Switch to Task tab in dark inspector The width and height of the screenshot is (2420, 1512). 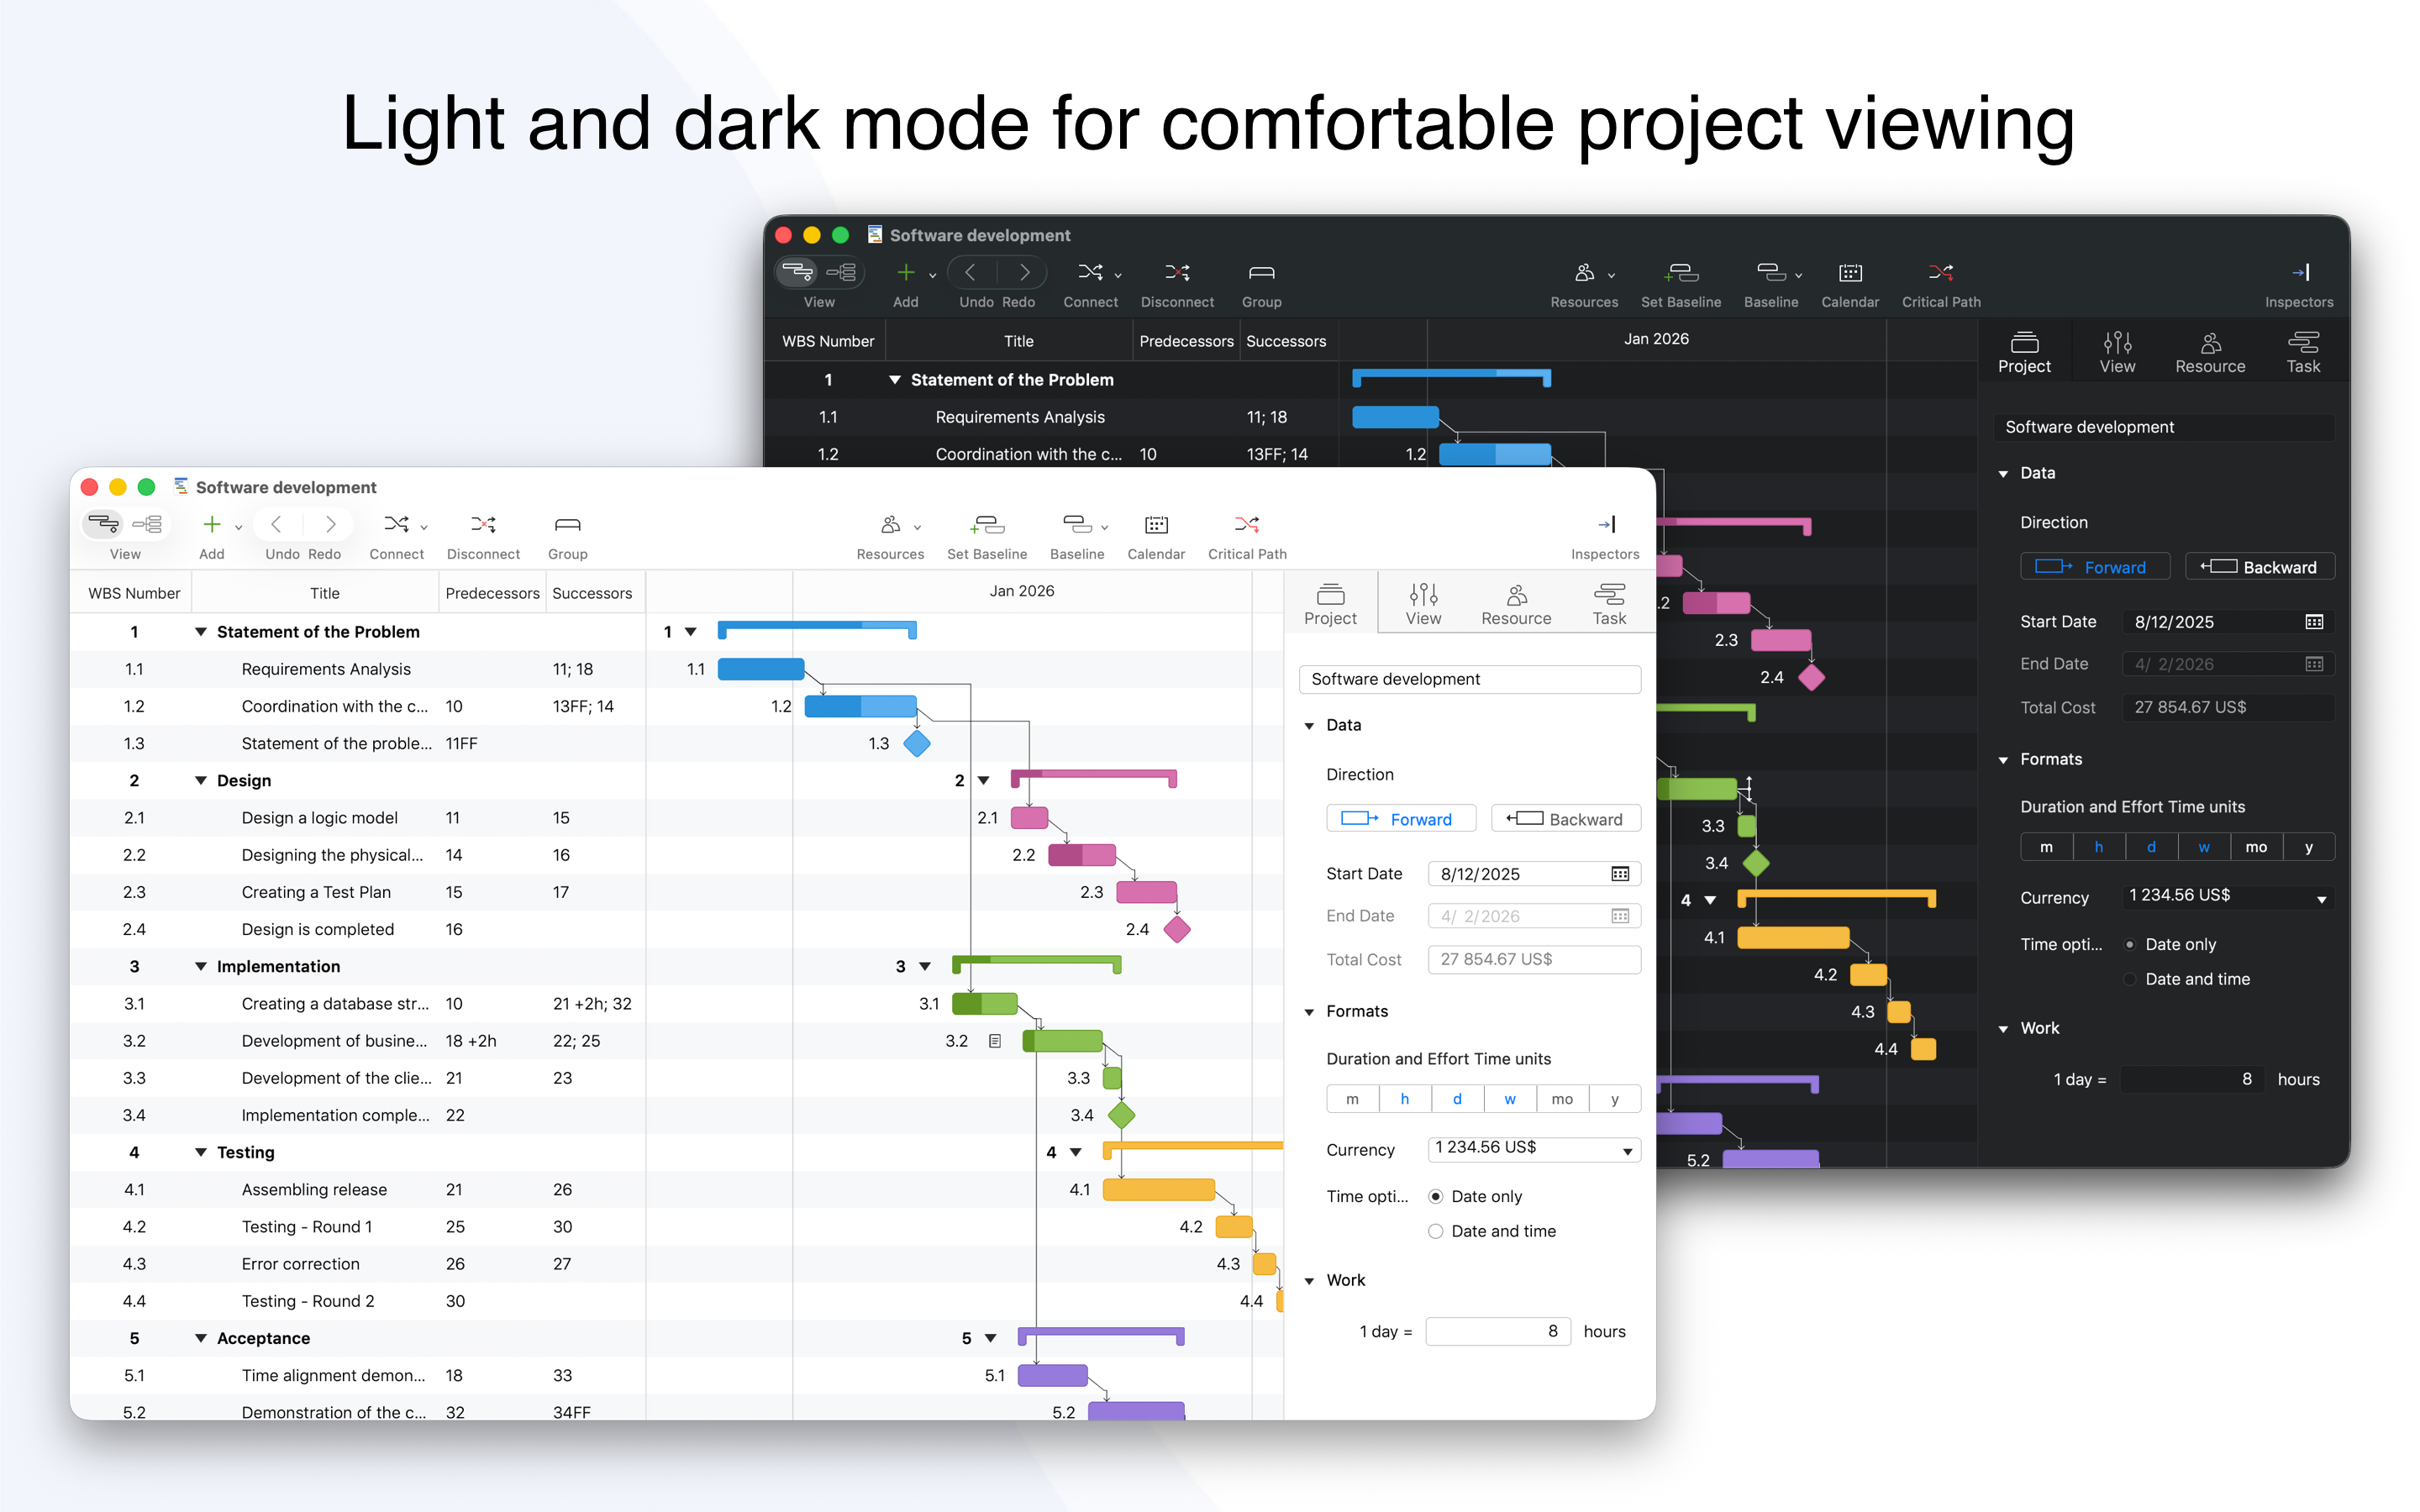click(x=2303, y=352)
